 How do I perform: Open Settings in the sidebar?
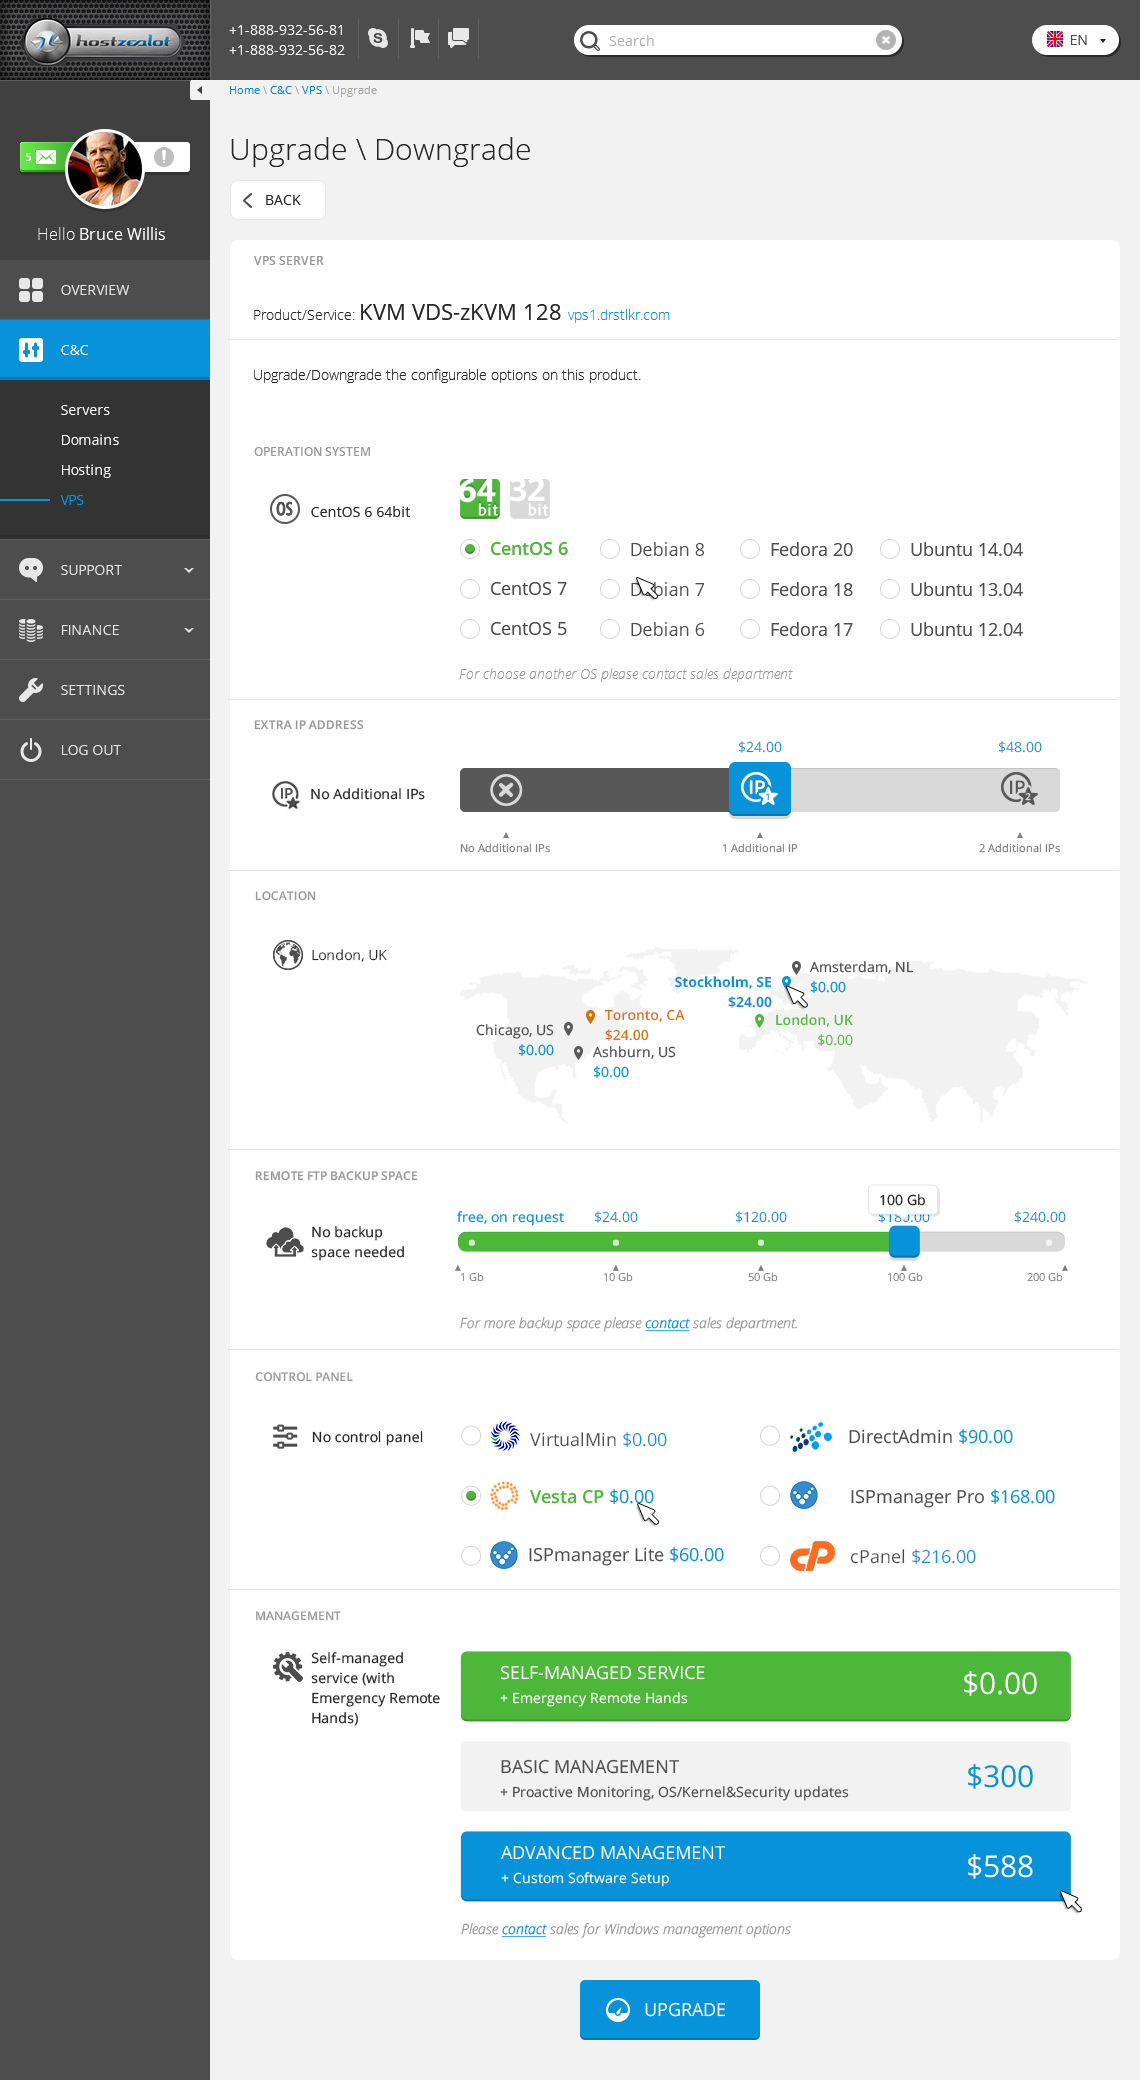tap(105, 690)
